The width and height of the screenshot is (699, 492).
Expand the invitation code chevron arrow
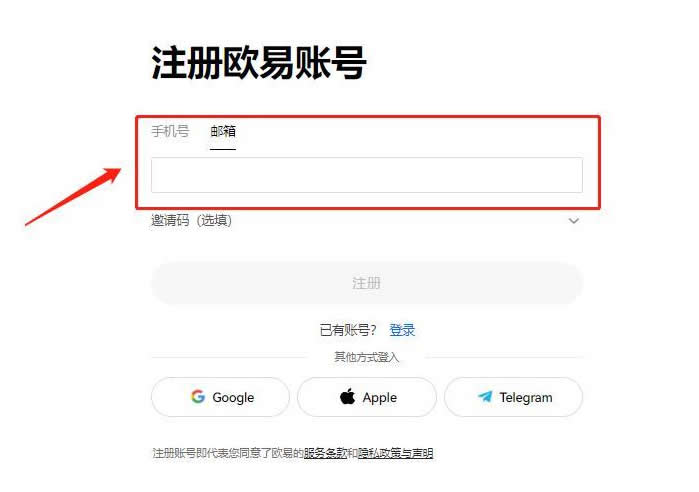click(x=574, y=221)
